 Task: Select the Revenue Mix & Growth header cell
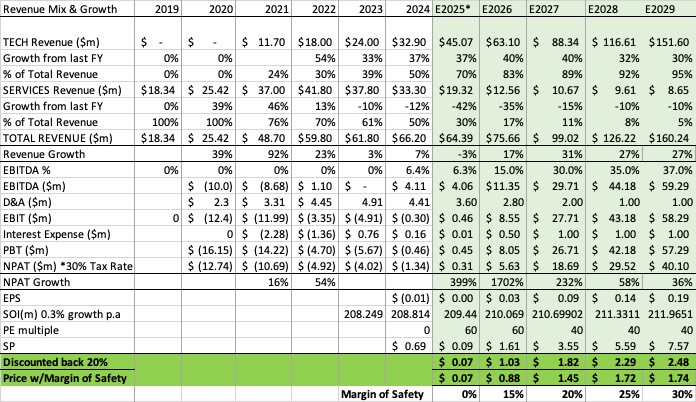[60, 9]
